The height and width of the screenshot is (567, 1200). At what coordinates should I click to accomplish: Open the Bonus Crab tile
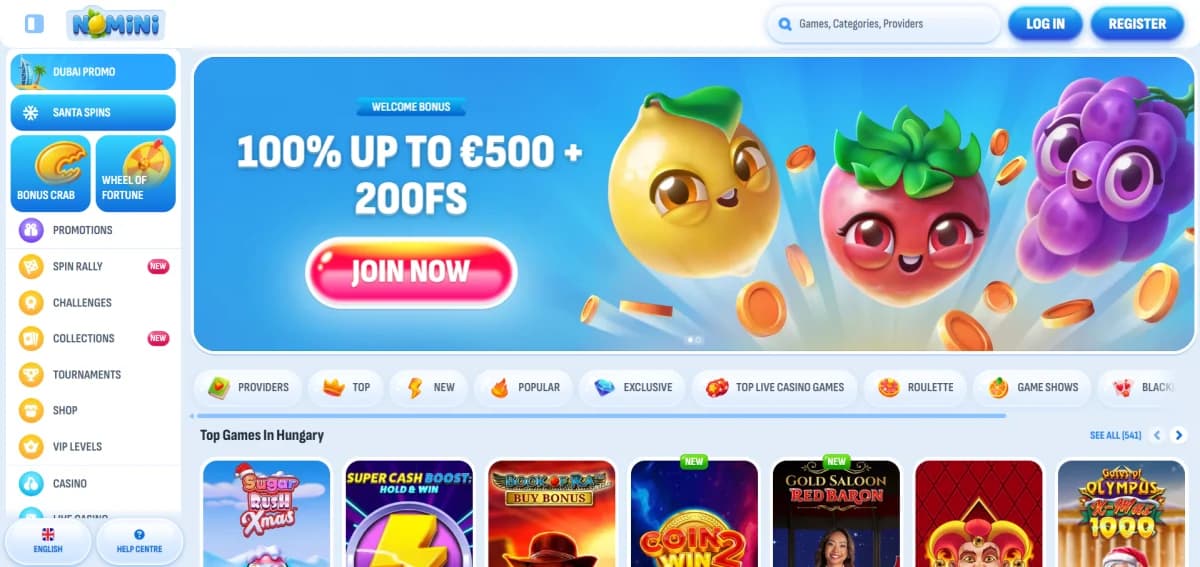click(x=51, y=173)
